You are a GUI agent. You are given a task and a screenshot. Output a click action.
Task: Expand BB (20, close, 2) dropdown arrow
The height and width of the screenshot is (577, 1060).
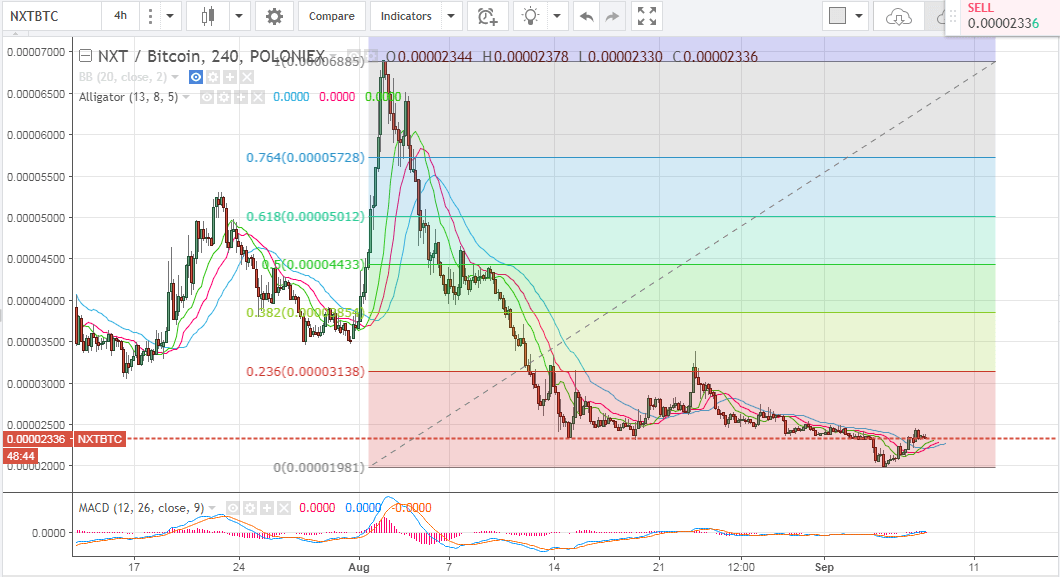pos(175,78)
